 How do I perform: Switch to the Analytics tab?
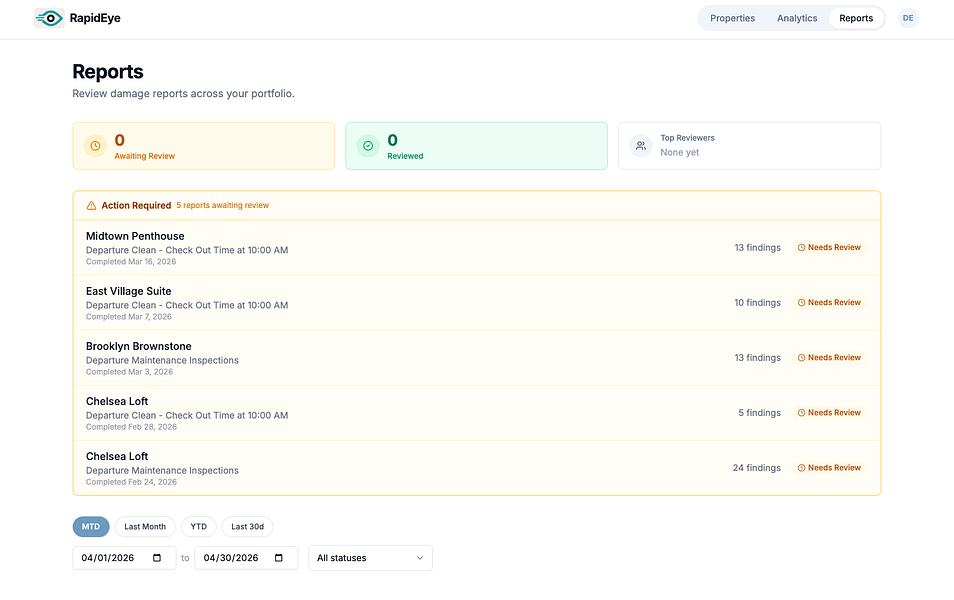[x=797, y=18]
